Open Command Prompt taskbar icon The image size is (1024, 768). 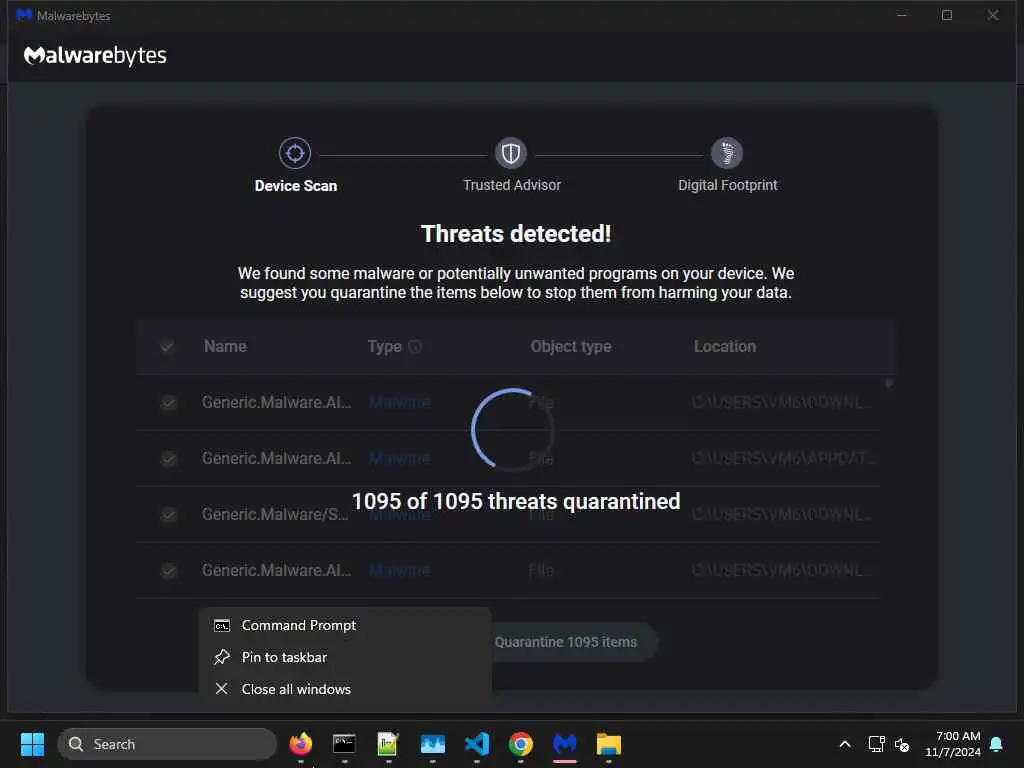click(x=344, y=744)
